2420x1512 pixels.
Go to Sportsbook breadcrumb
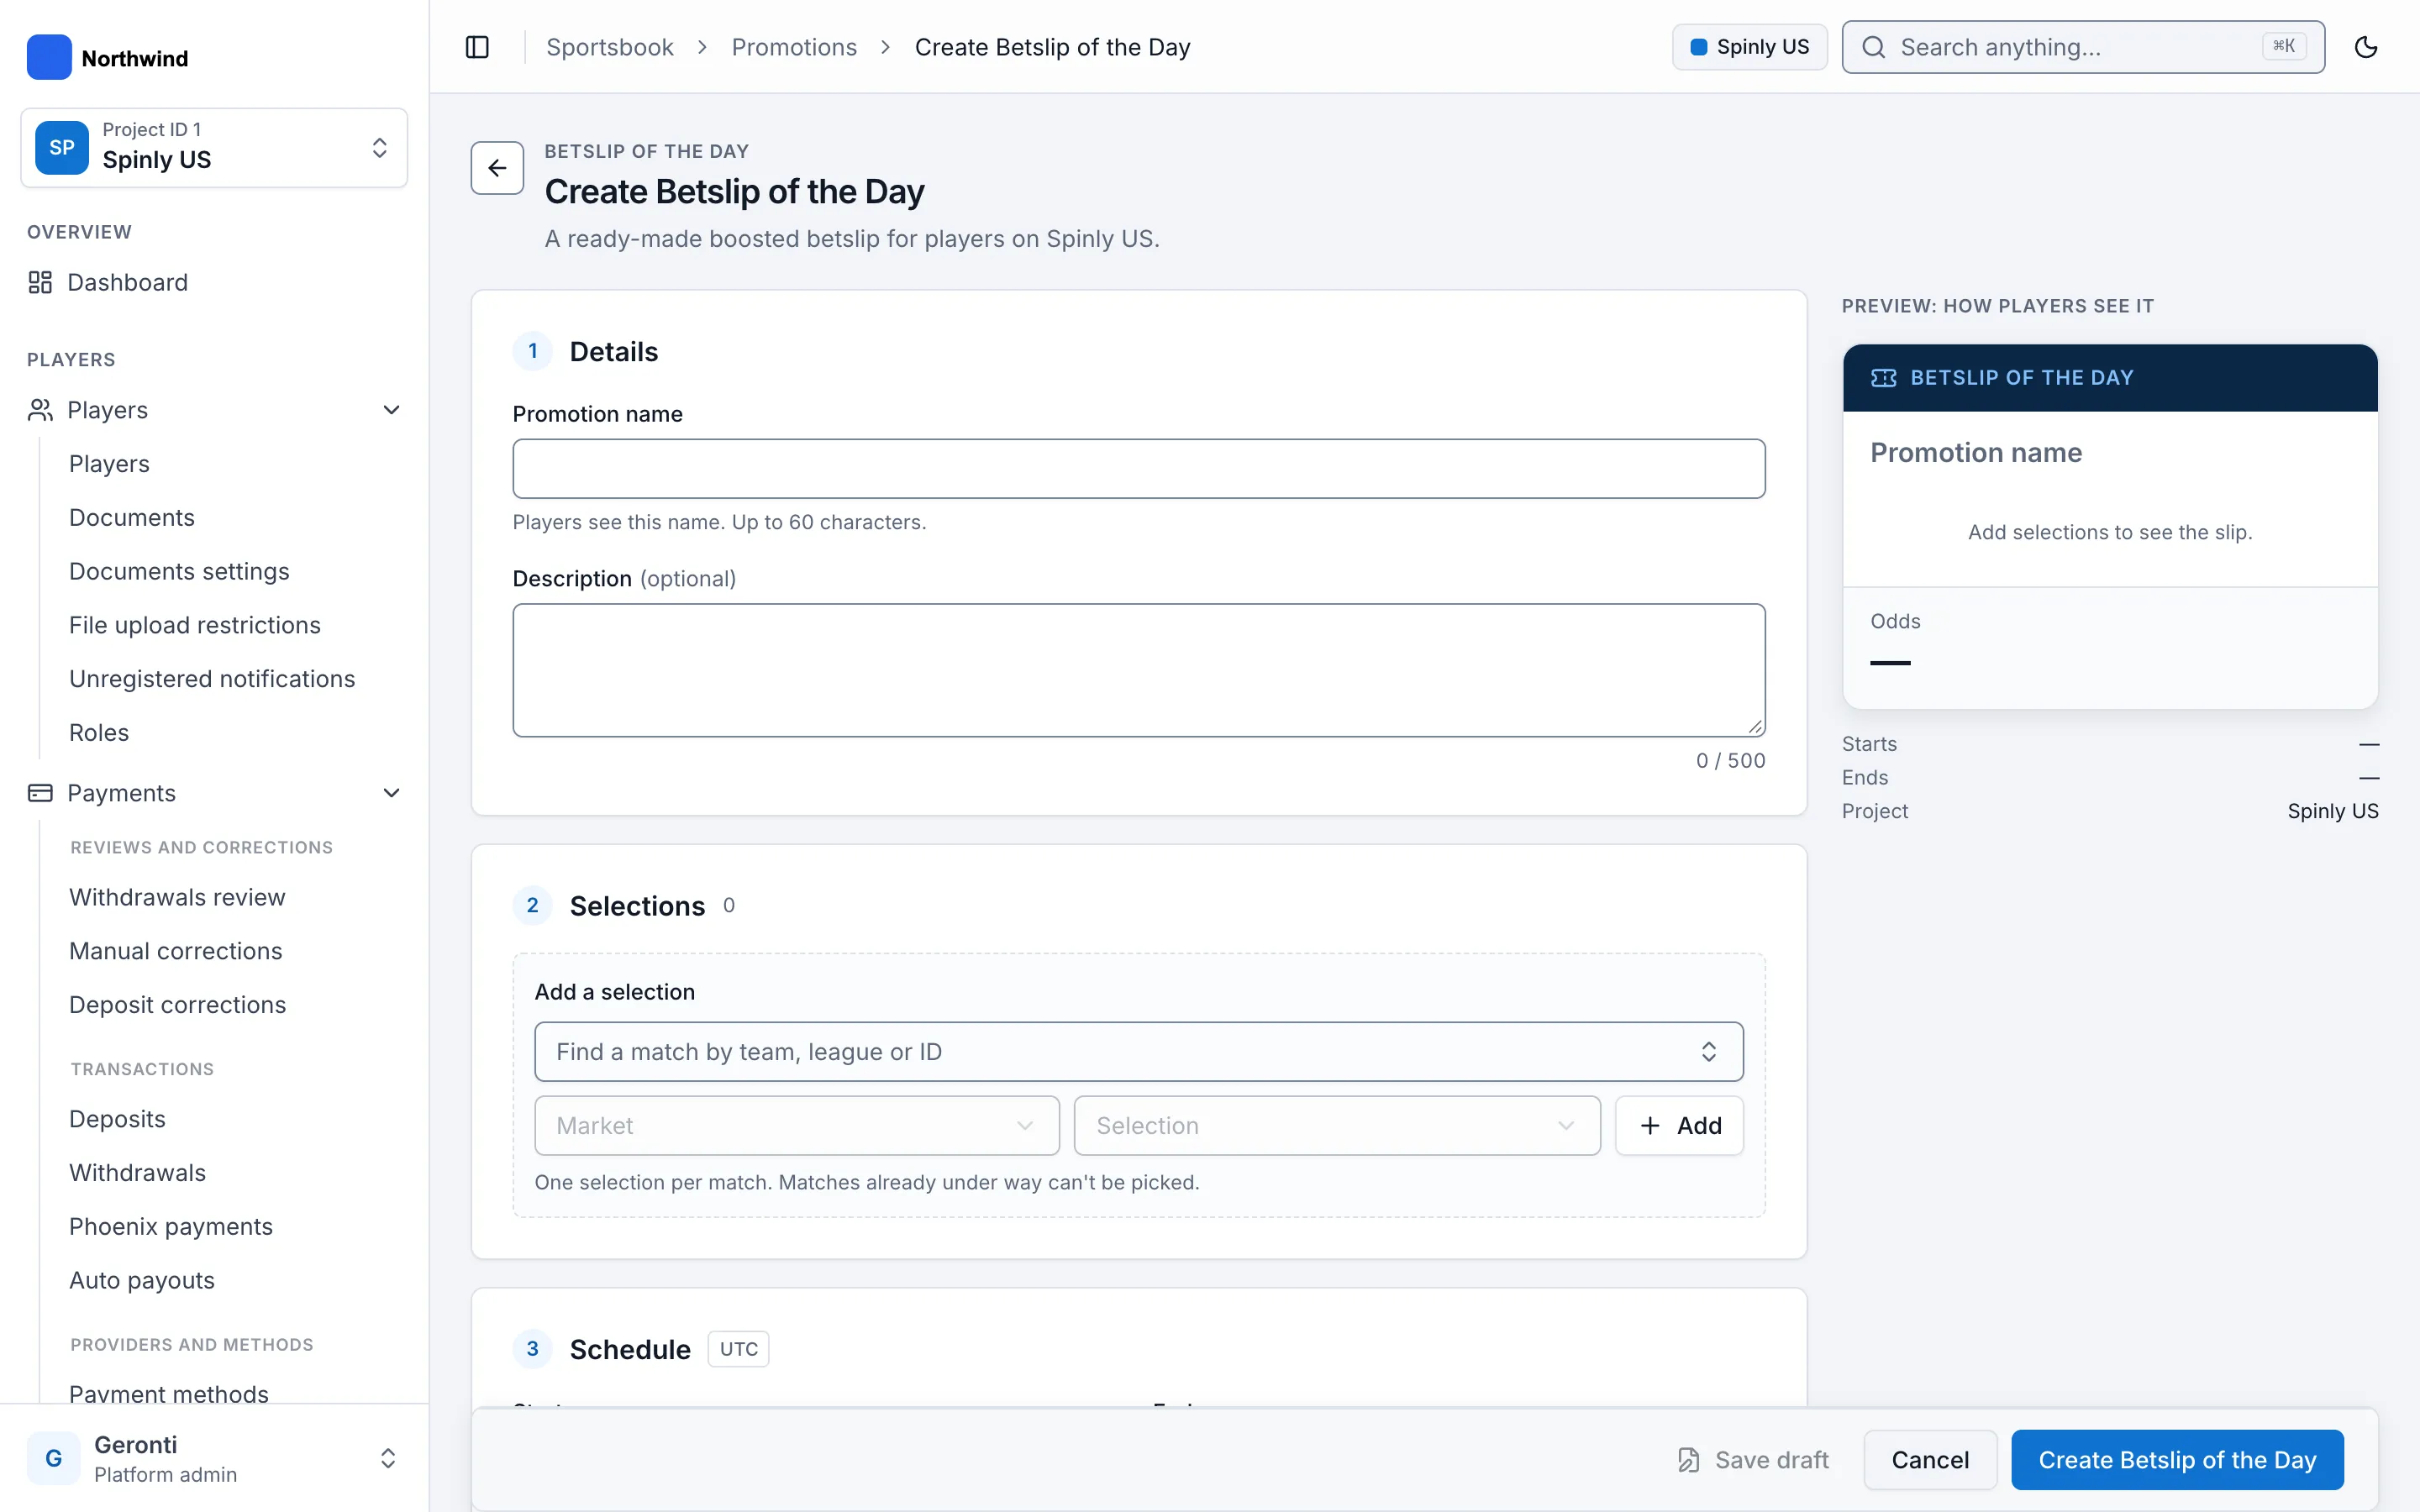tap(610, 47)
